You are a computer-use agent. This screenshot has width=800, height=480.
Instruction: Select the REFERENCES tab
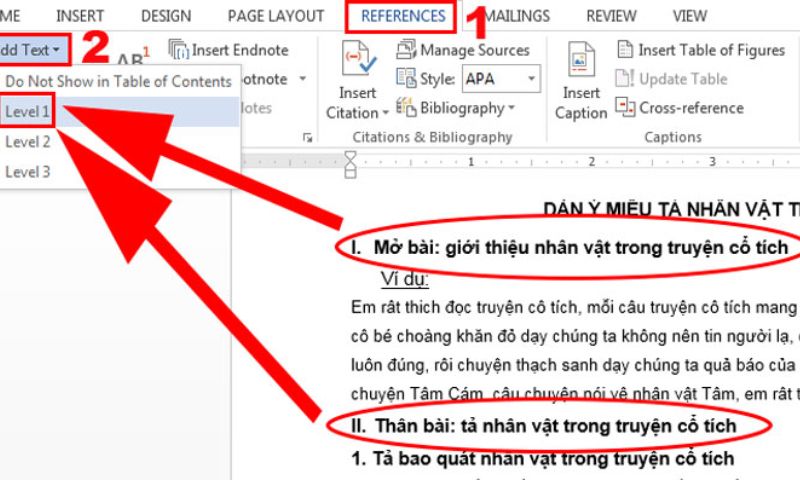coord(403,16)
